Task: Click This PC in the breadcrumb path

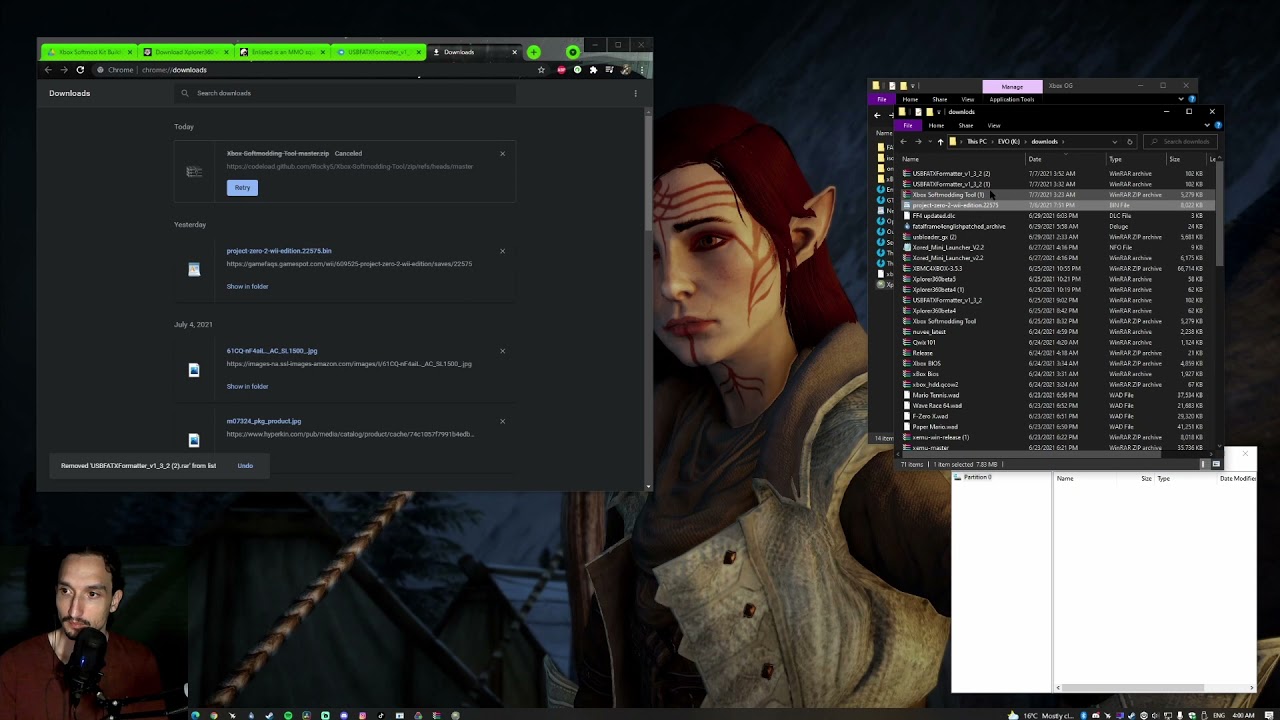Action: pos(977,141)
